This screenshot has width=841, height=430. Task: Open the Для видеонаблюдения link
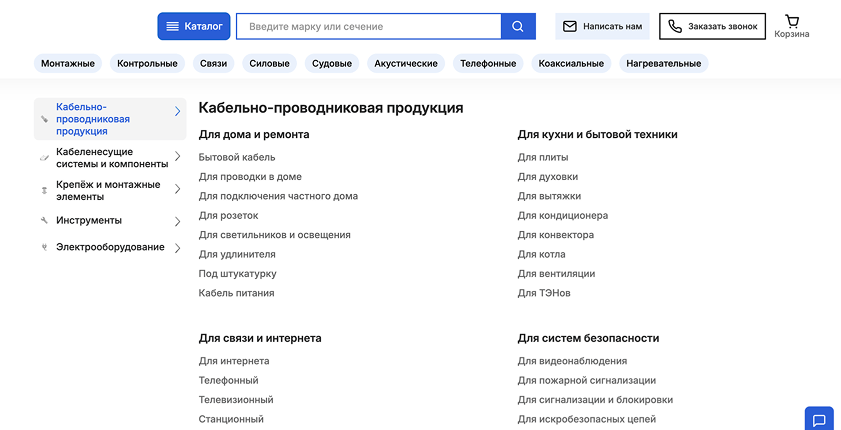(x=572, y=361)
